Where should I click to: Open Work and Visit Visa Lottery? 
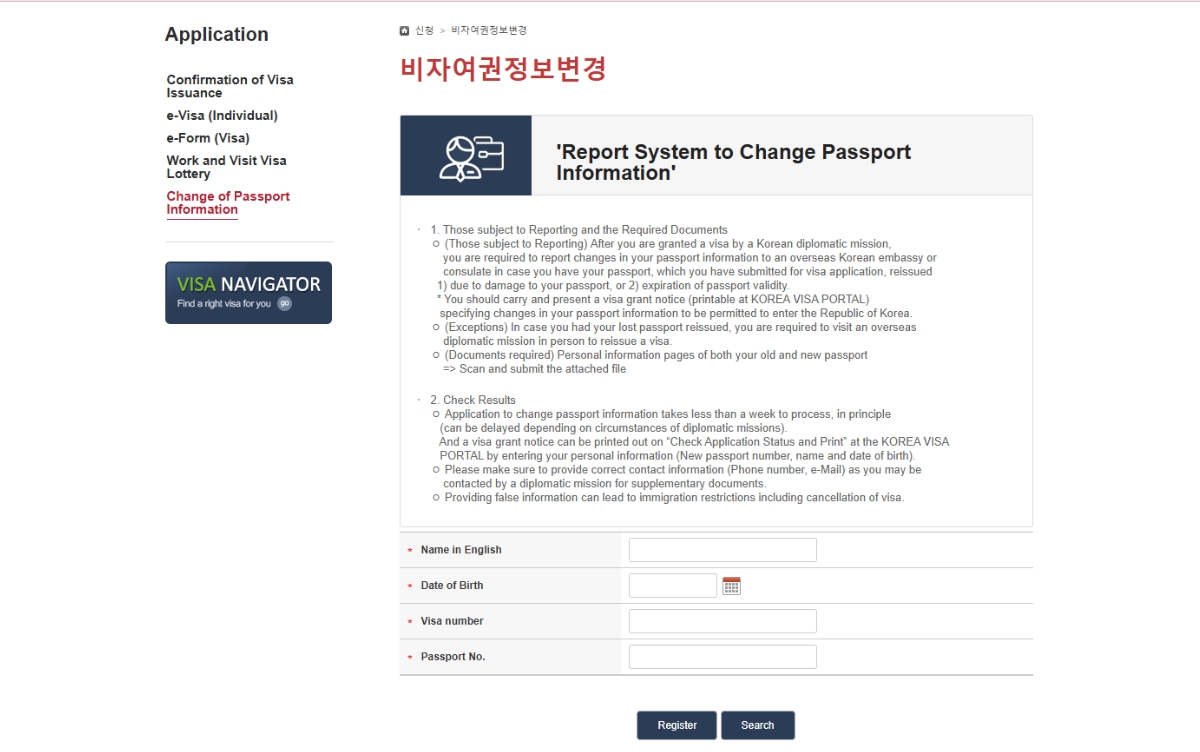[226, 167]
